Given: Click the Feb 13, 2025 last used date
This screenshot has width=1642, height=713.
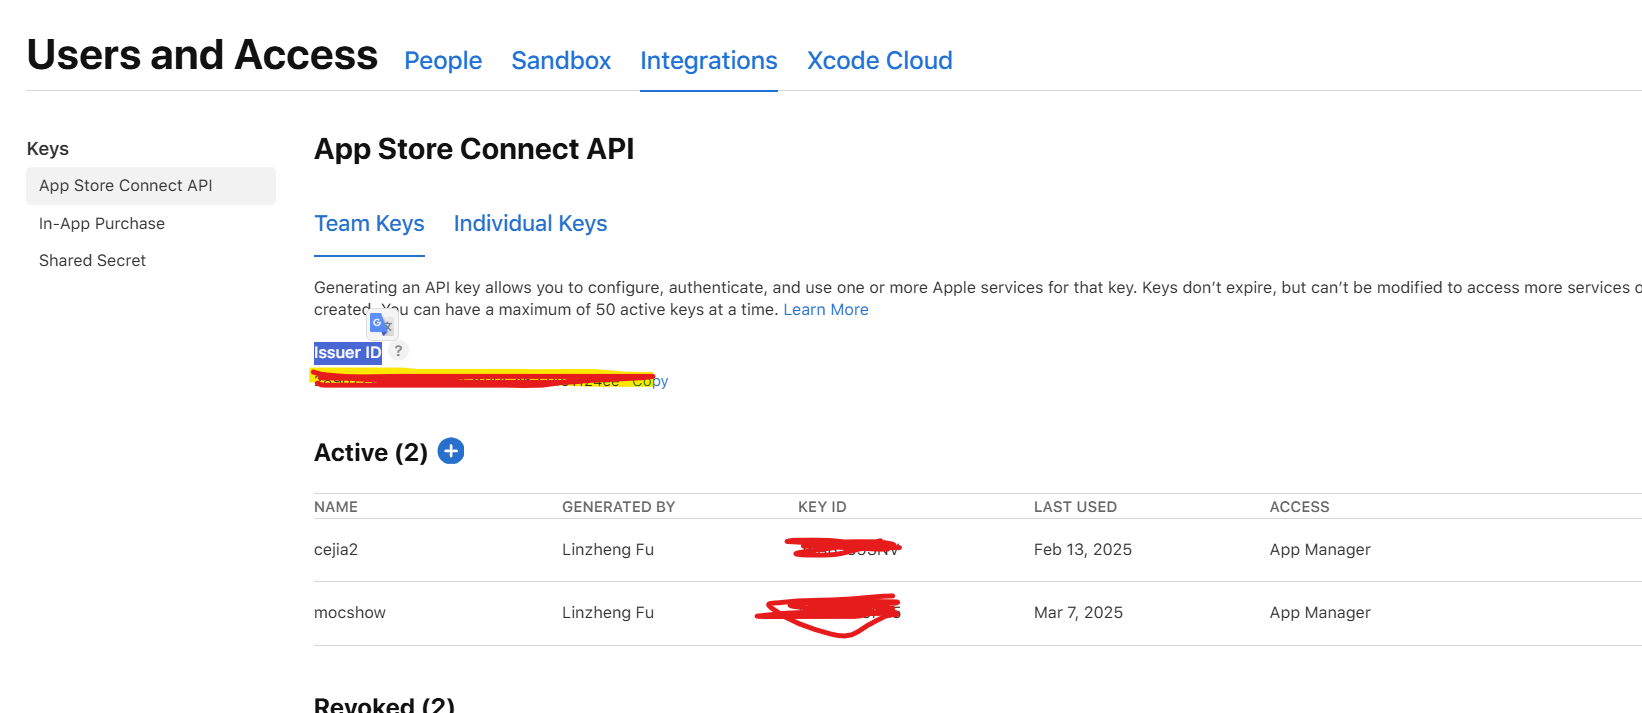Looking at the screenshot, I should pos(1083,550).
